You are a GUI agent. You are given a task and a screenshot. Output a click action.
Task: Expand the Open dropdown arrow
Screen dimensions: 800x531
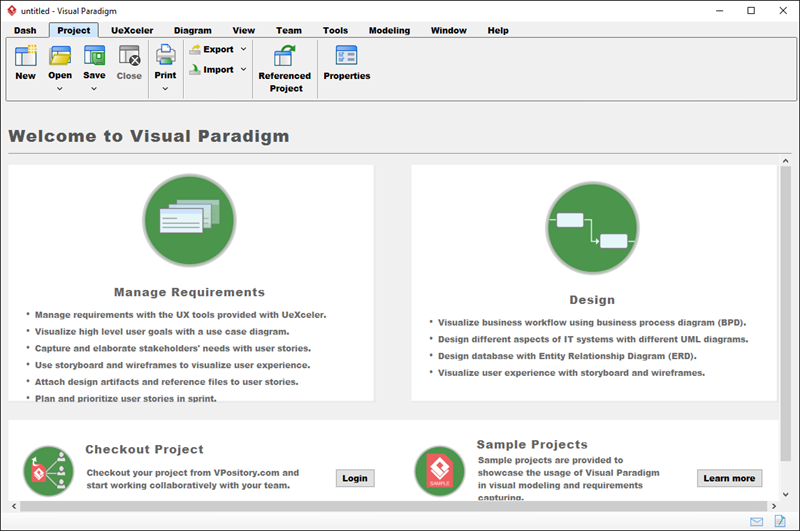(60, 89)
